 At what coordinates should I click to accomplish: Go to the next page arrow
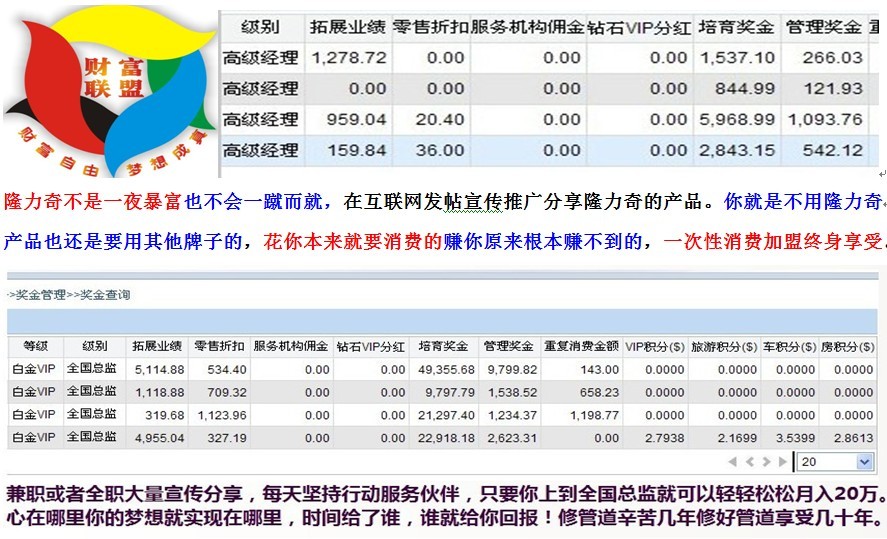tap(767, 462)
